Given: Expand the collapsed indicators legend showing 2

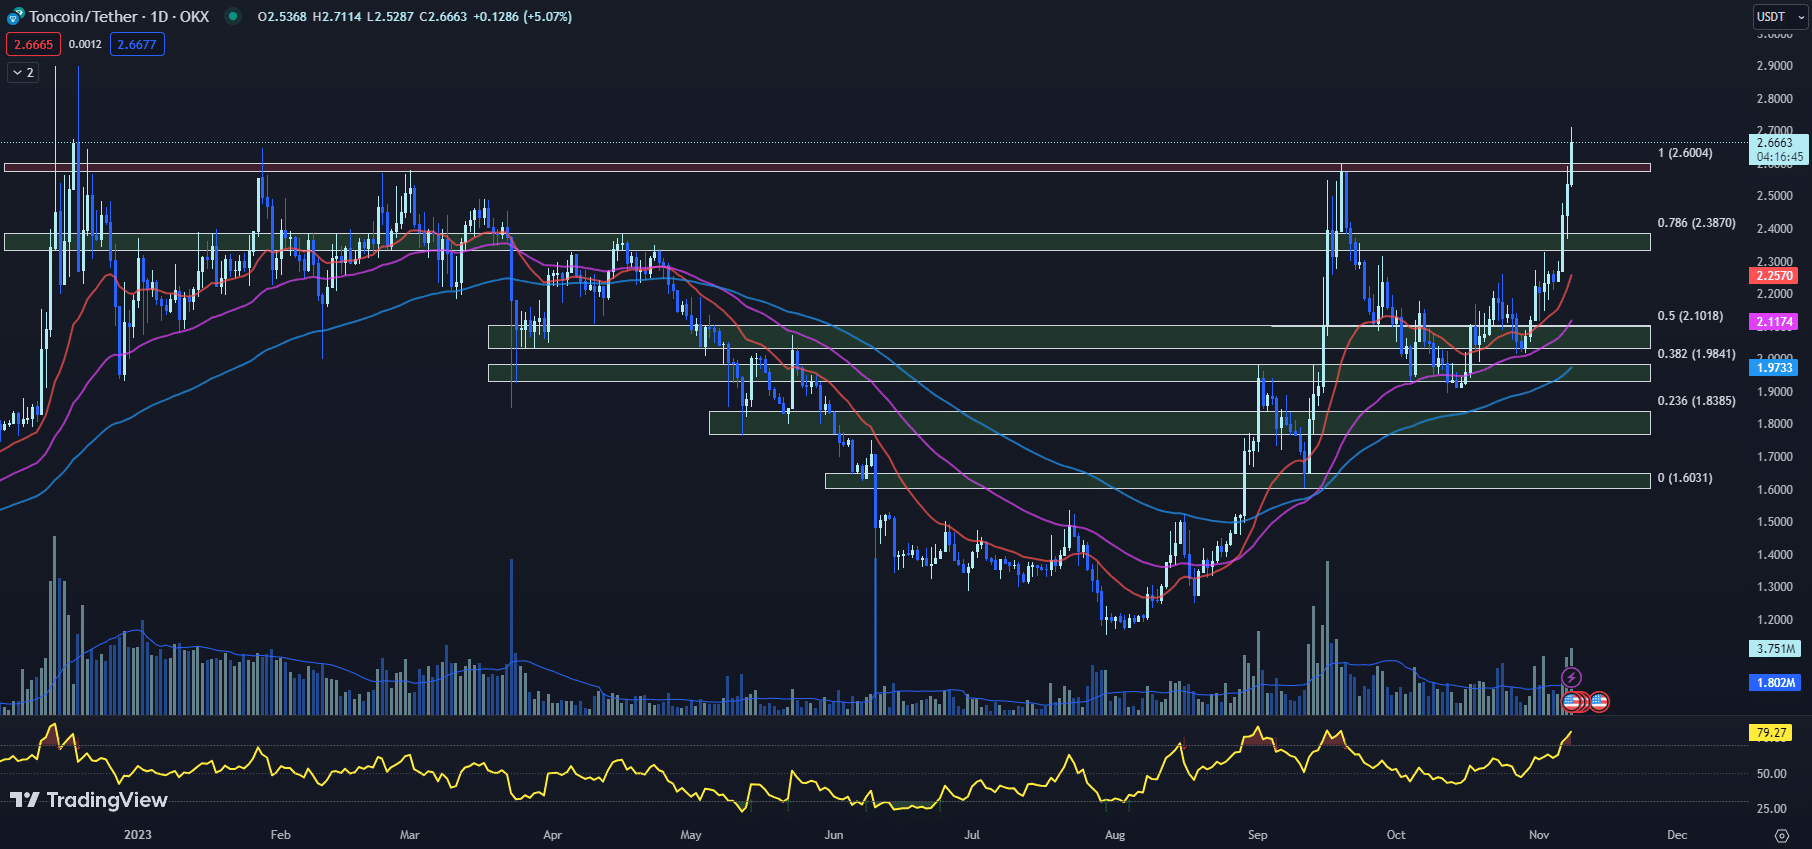Looking at the screenshot, I should click(22, 72).
